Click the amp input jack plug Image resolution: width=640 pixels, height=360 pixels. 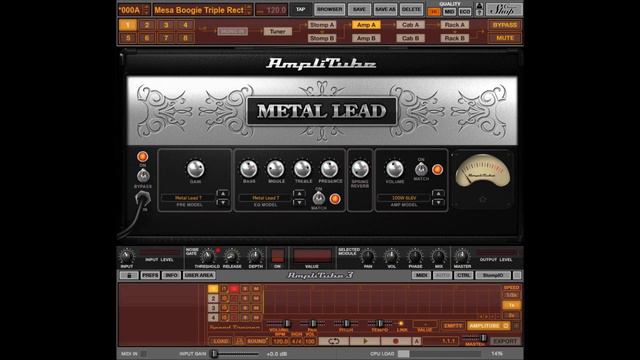[x=143, y=200]
